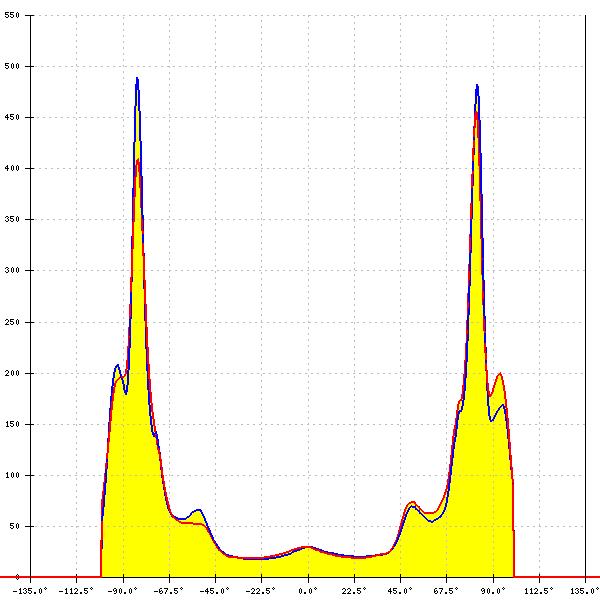Select the -22.5° x-axis label

[261, 591]
